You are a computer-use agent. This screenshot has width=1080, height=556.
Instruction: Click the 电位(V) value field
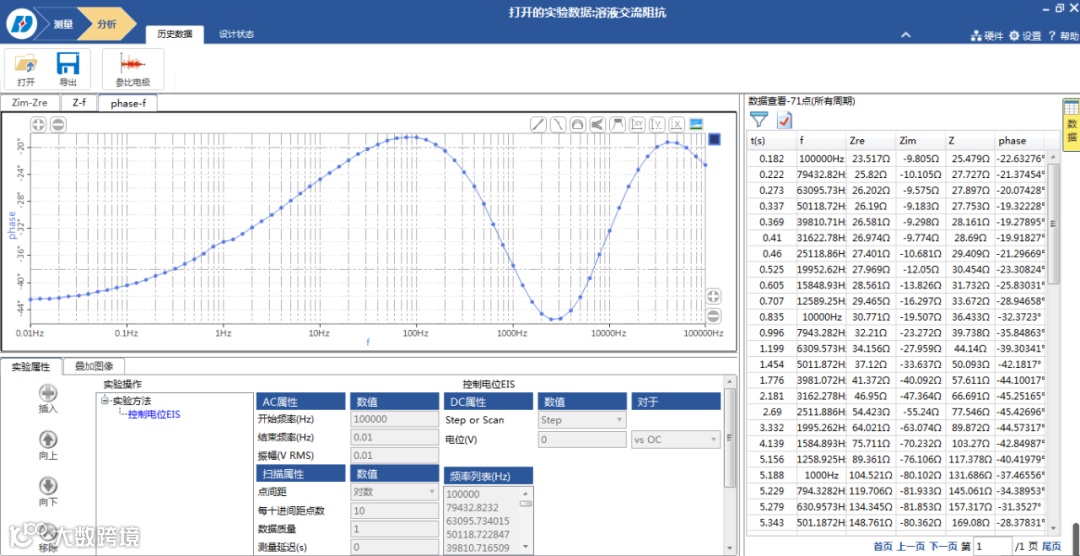pyautogui.click(x=581, y=440)
